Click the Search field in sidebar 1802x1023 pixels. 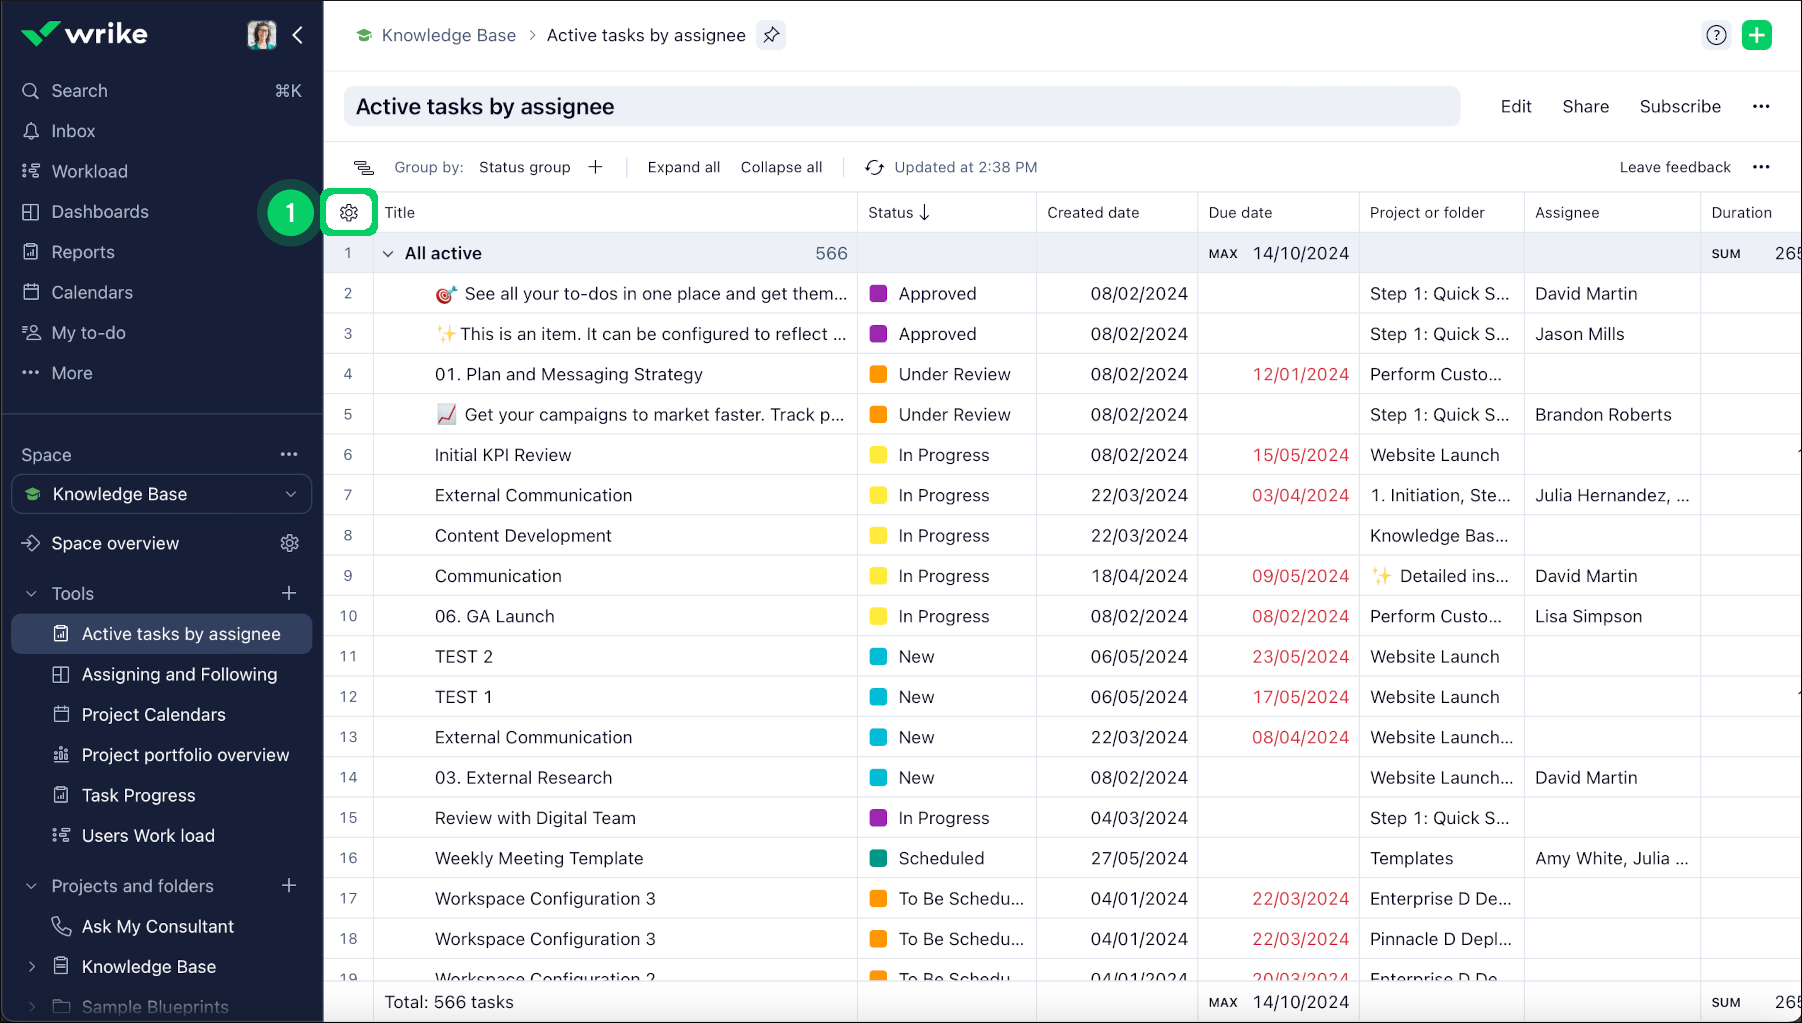click(79, 91)
